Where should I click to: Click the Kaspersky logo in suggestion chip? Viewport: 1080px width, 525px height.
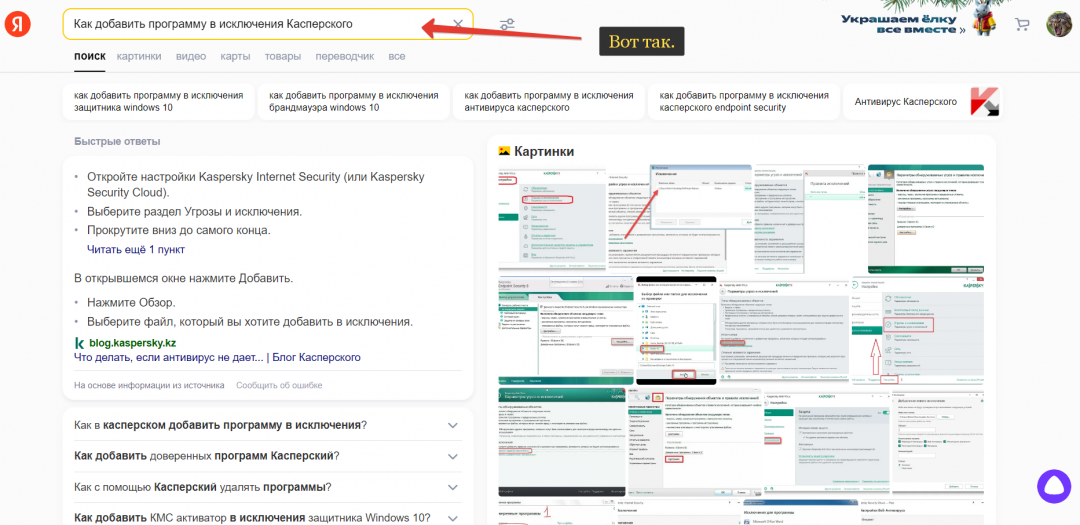984,102
